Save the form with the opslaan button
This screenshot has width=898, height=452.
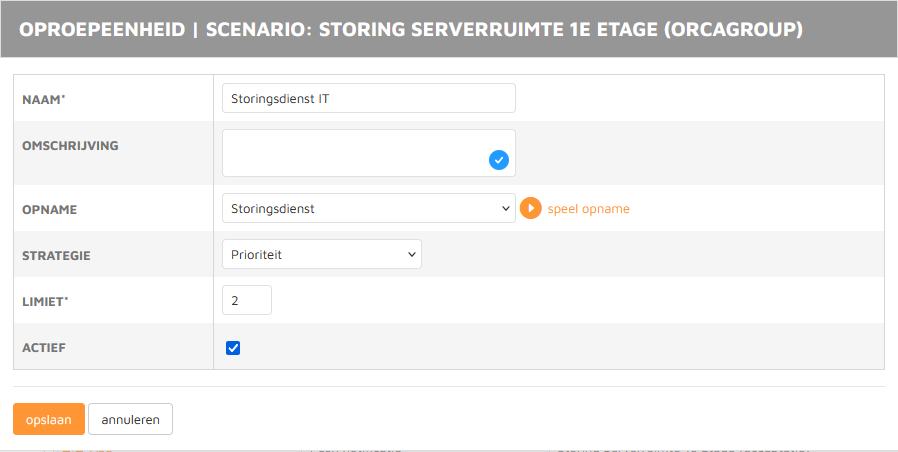(49, 420)
